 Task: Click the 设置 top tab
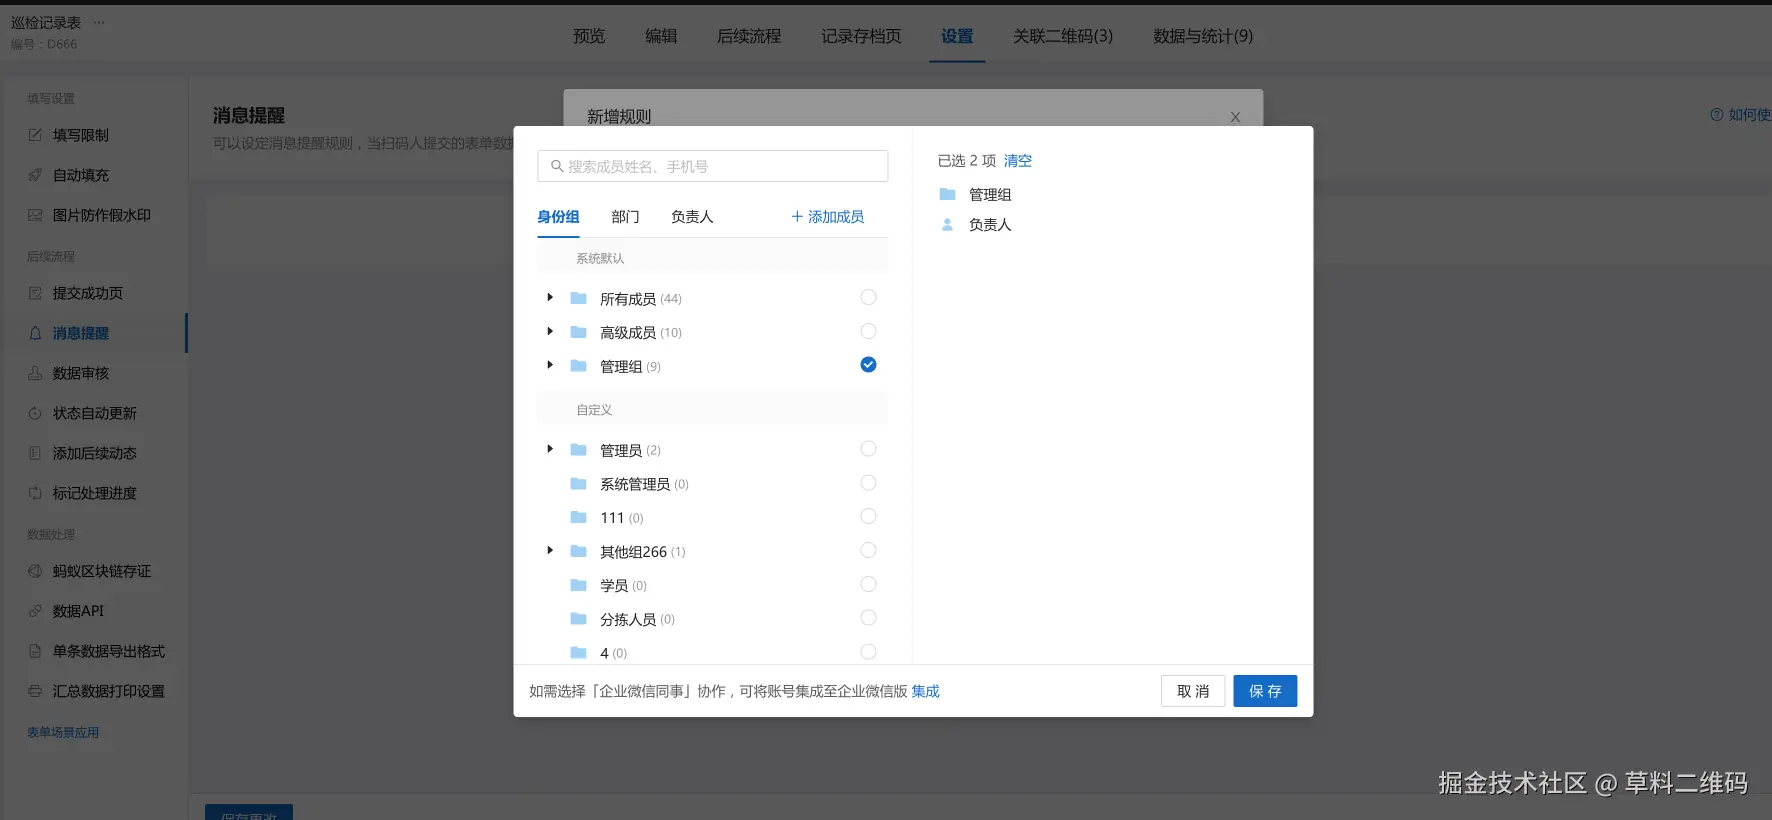(x=957, y=36)
